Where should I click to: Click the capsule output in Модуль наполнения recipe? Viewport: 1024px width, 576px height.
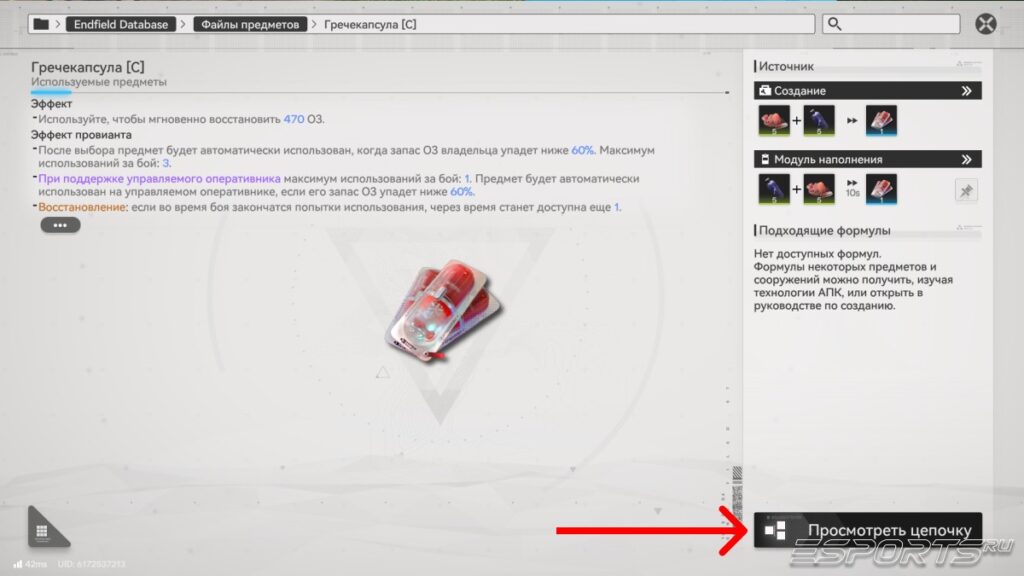(881, 188)
